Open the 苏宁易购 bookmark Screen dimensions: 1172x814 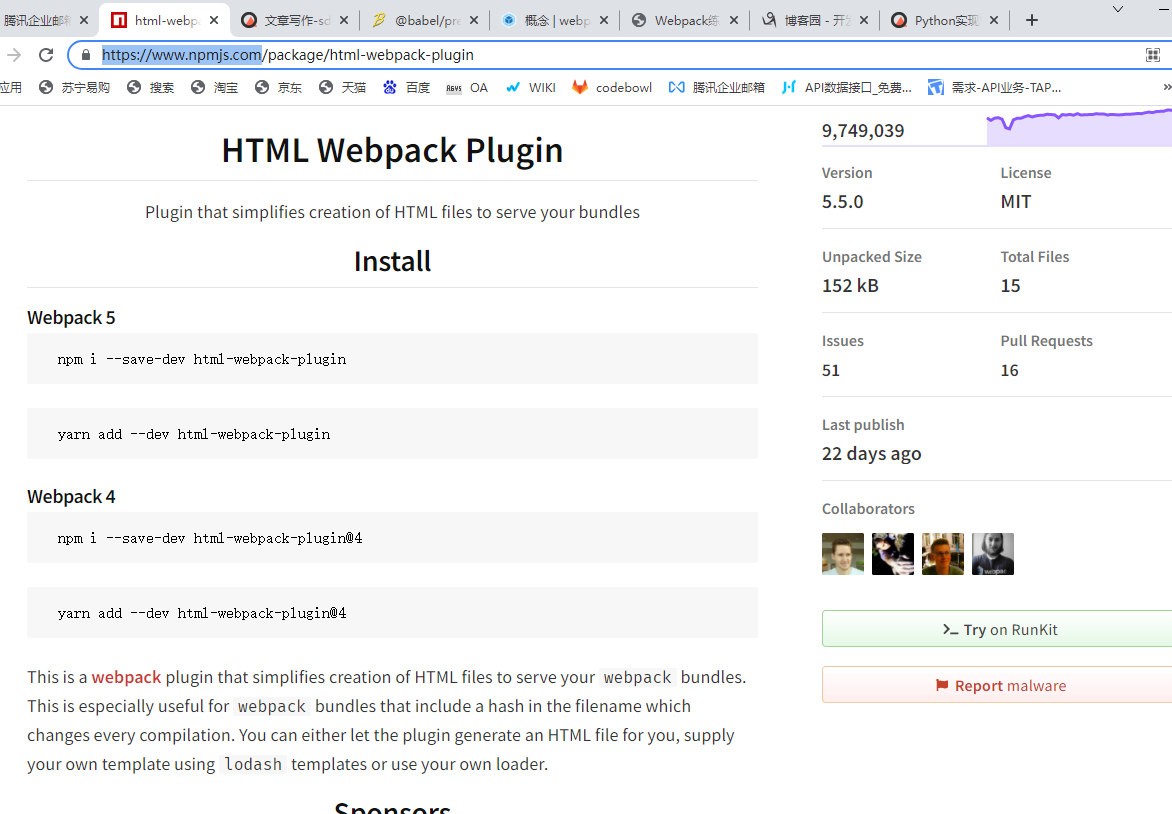(x=75, y=87)
